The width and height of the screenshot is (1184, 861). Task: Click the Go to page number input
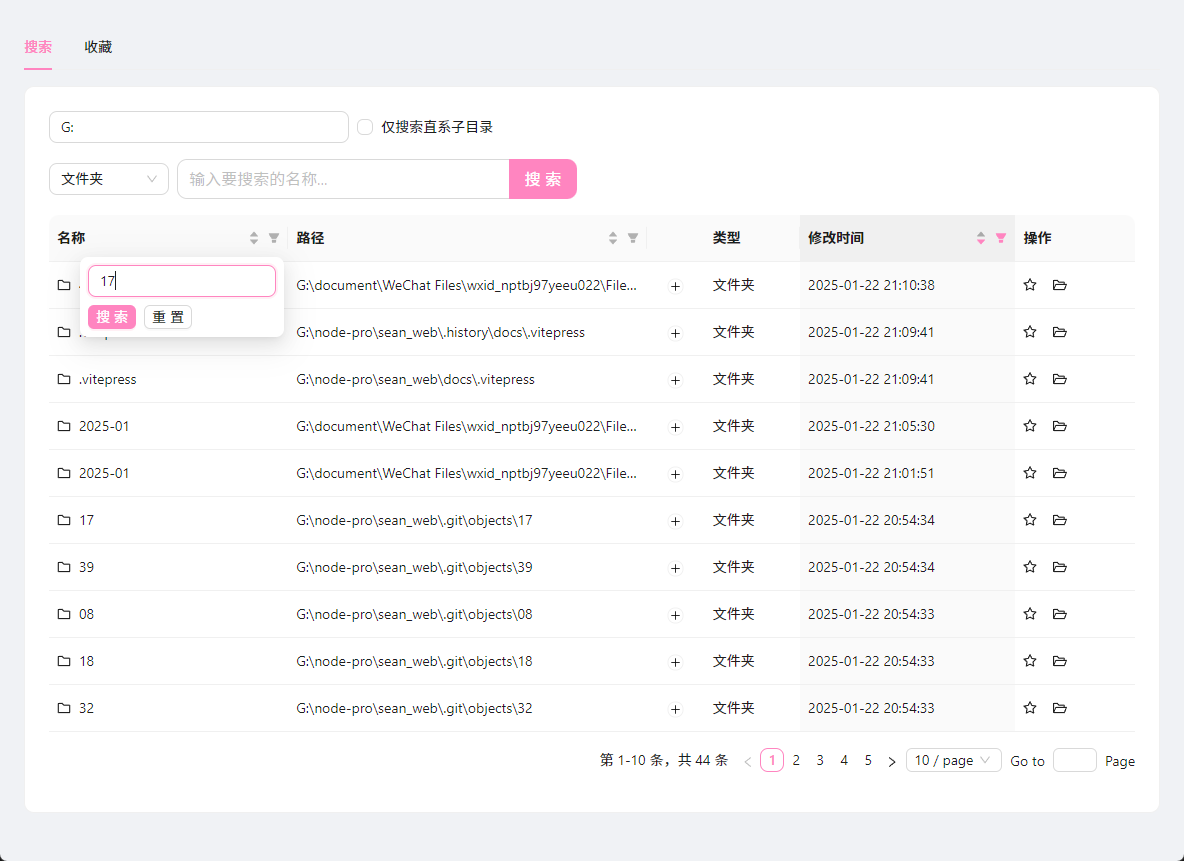coord(1074,760)
